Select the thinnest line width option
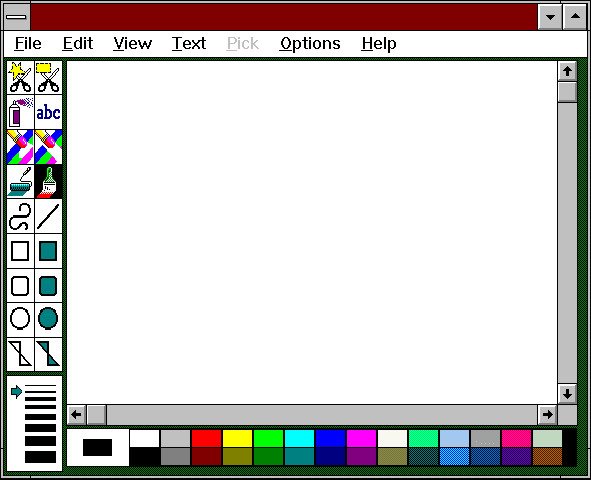Viewport: 591px width, 480px height. coord(40,386)
